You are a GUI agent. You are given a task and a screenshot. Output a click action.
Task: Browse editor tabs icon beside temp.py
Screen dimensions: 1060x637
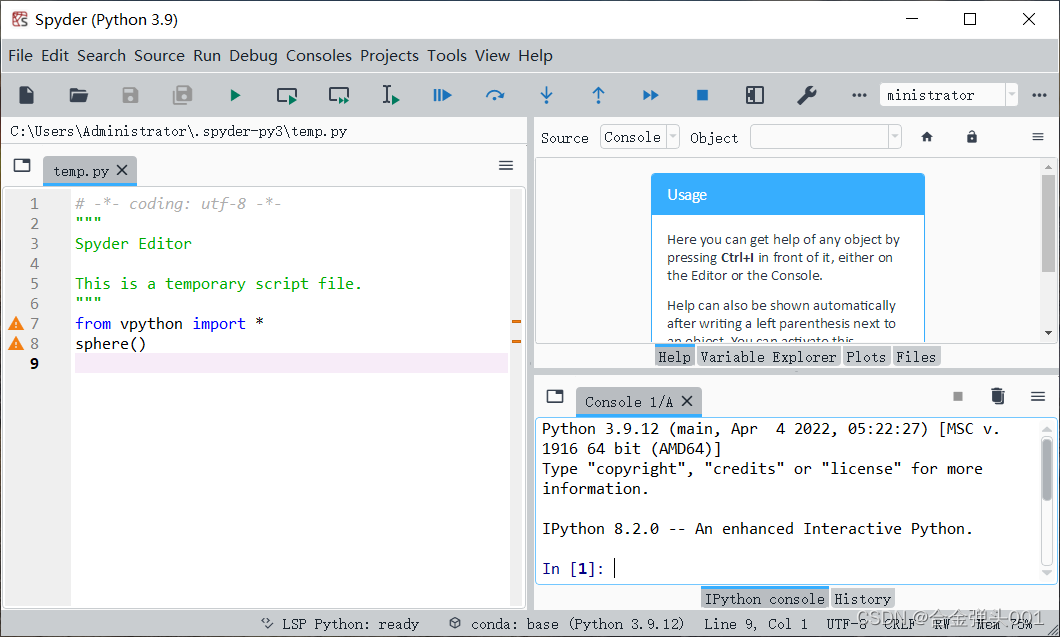(22, 166)
